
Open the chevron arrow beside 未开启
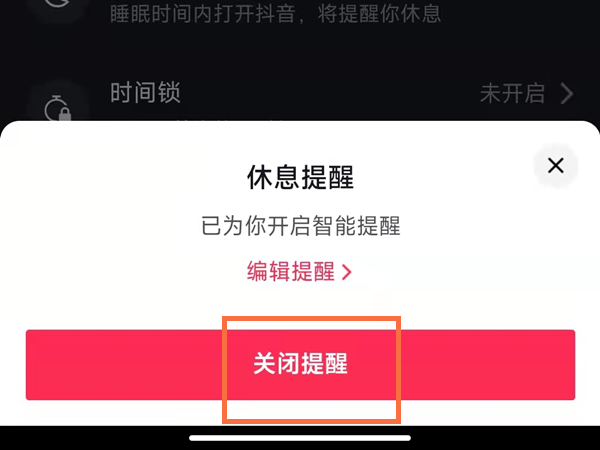point(567,94)
